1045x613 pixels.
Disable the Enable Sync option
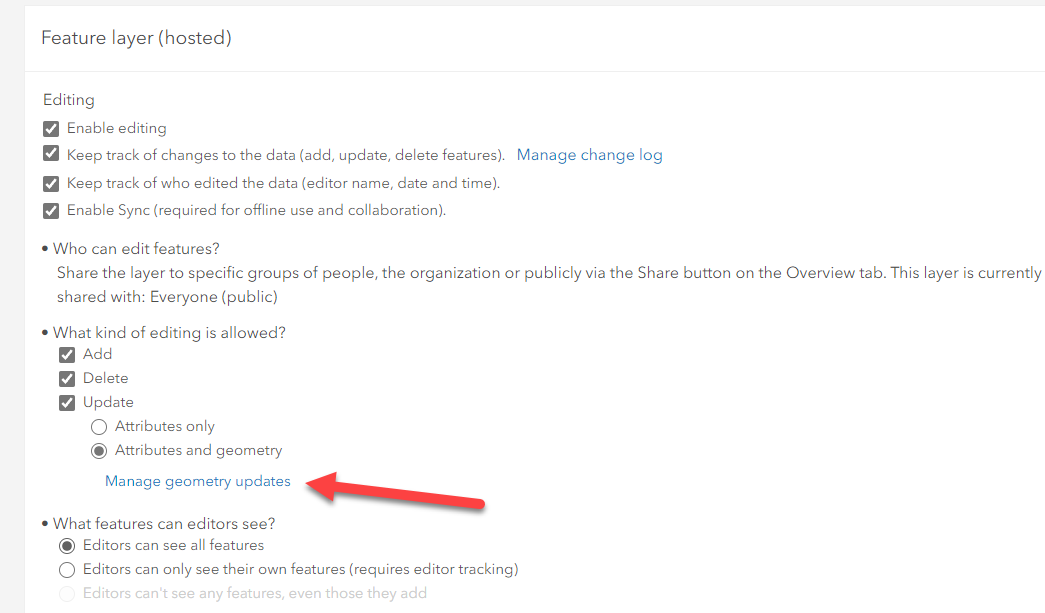pos(51,210)
